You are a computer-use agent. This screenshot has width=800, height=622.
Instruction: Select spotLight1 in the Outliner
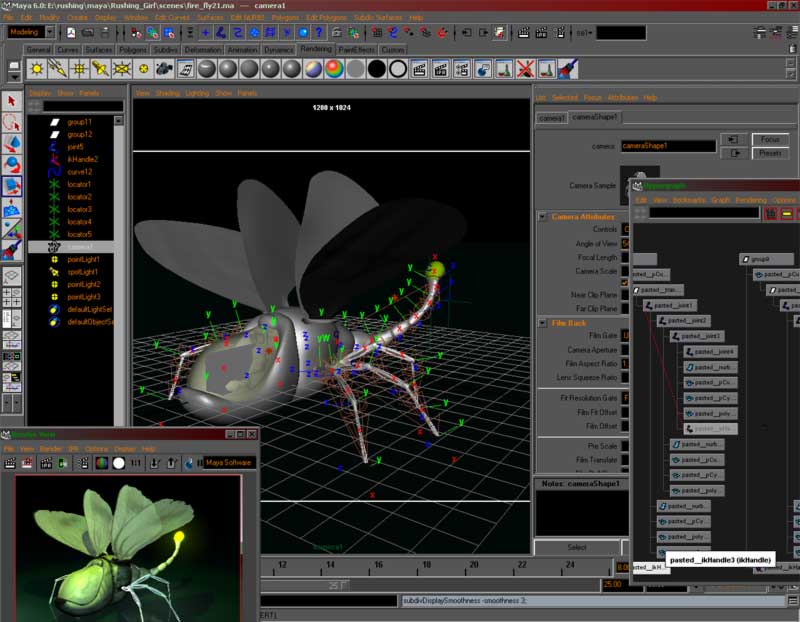(83, 272)
